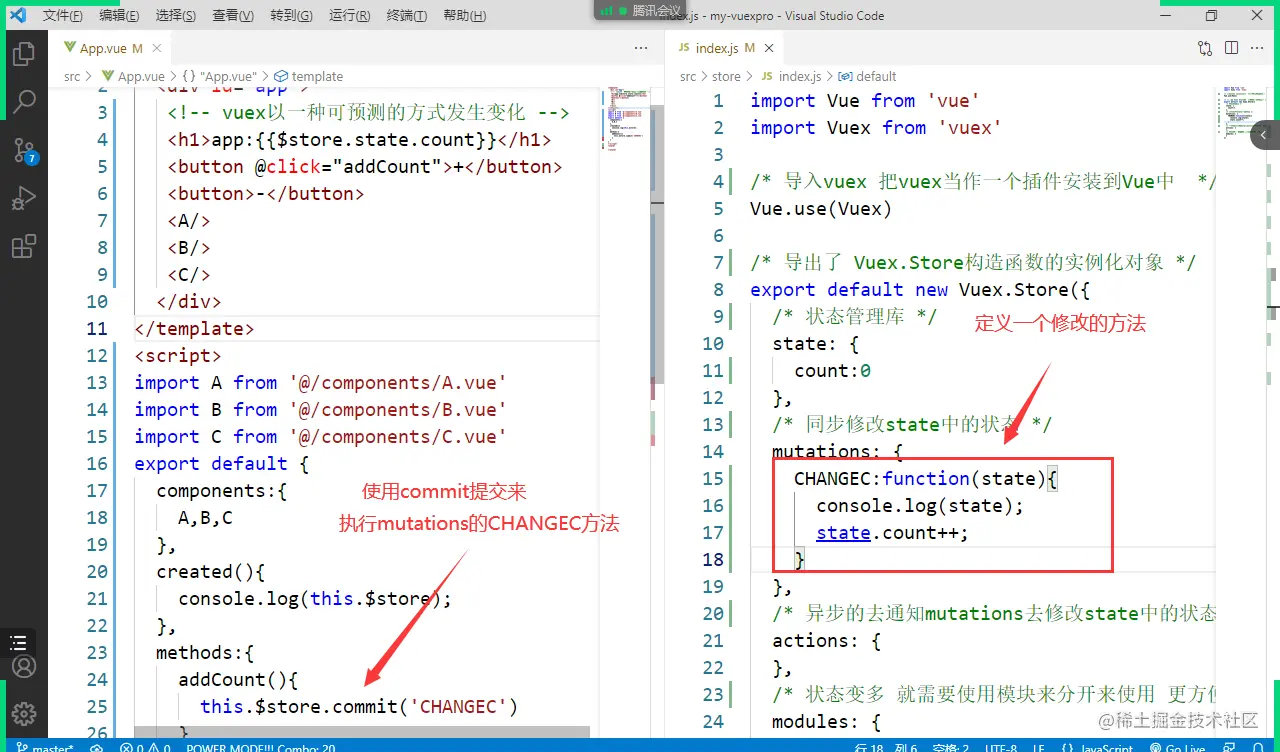Open the 帮助(H) menu

coord(465,16)
